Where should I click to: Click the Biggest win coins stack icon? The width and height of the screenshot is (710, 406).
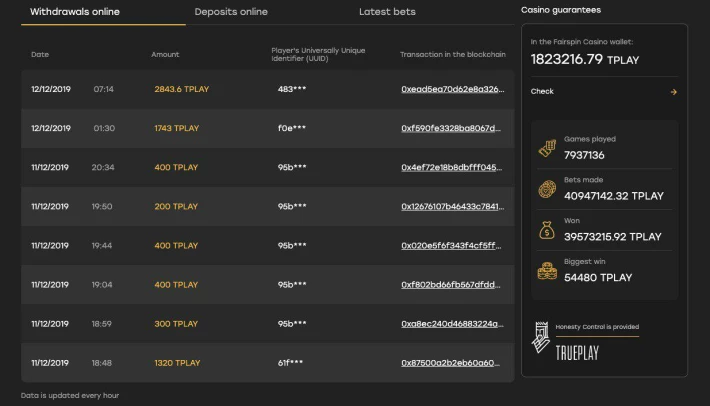pos(547,271)
